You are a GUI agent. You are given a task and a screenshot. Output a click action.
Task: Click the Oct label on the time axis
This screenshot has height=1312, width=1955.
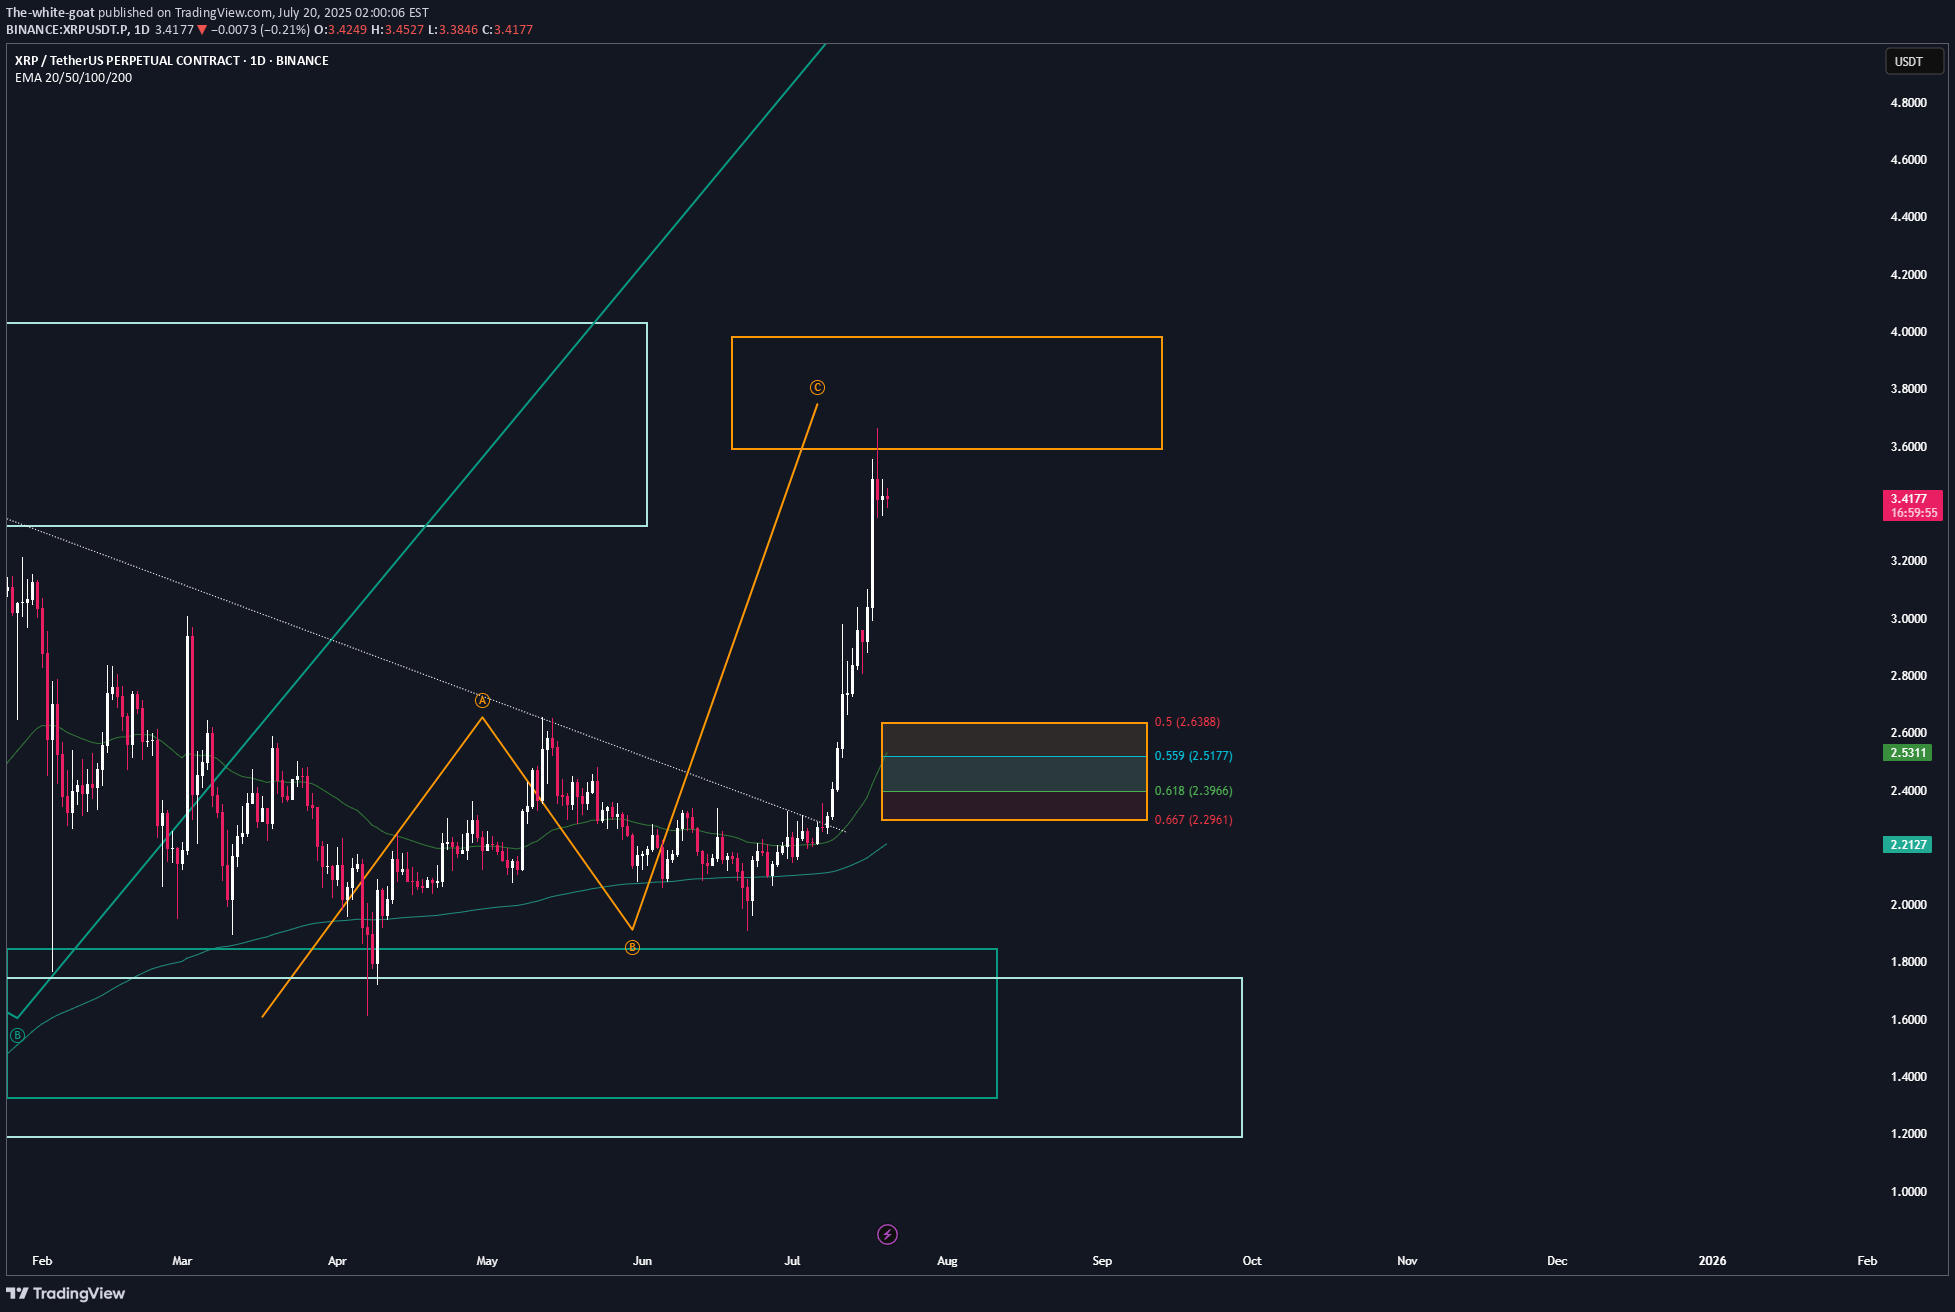tap(1252, 1261)
